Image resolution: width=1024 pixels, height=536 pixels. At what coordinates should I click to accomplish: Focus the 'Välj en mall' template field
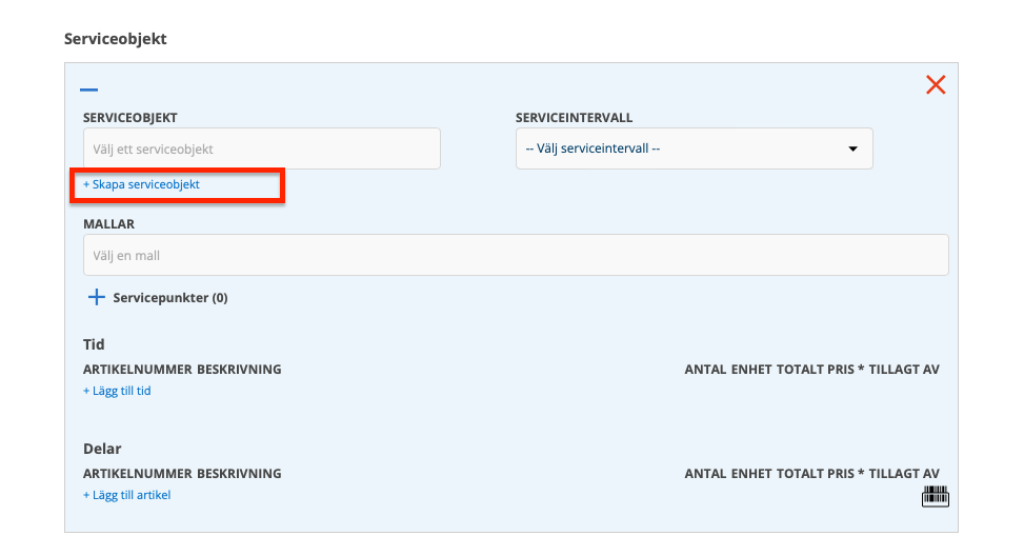click(x=515, y=255)
